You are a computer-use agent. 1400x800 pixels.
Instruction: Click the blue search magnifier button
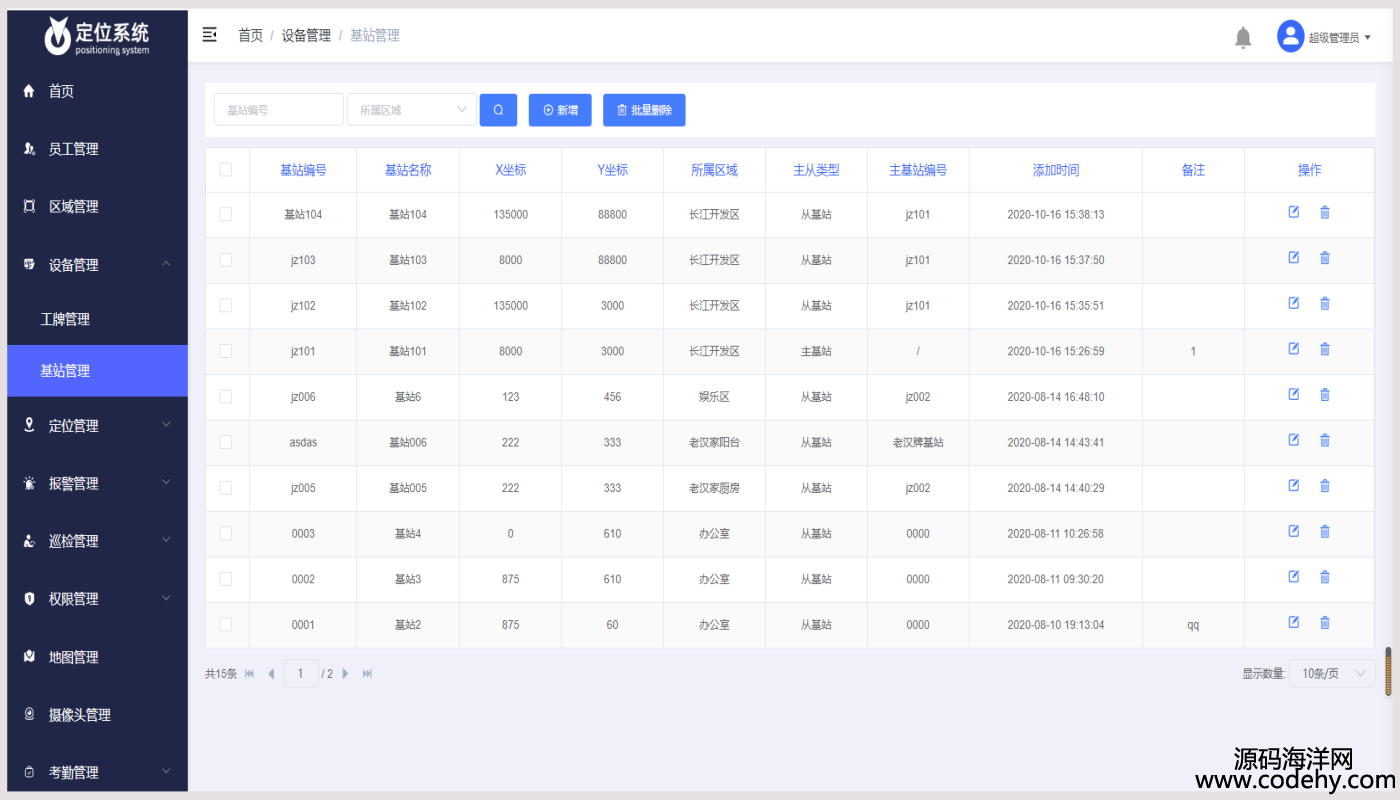pos(498,110)
